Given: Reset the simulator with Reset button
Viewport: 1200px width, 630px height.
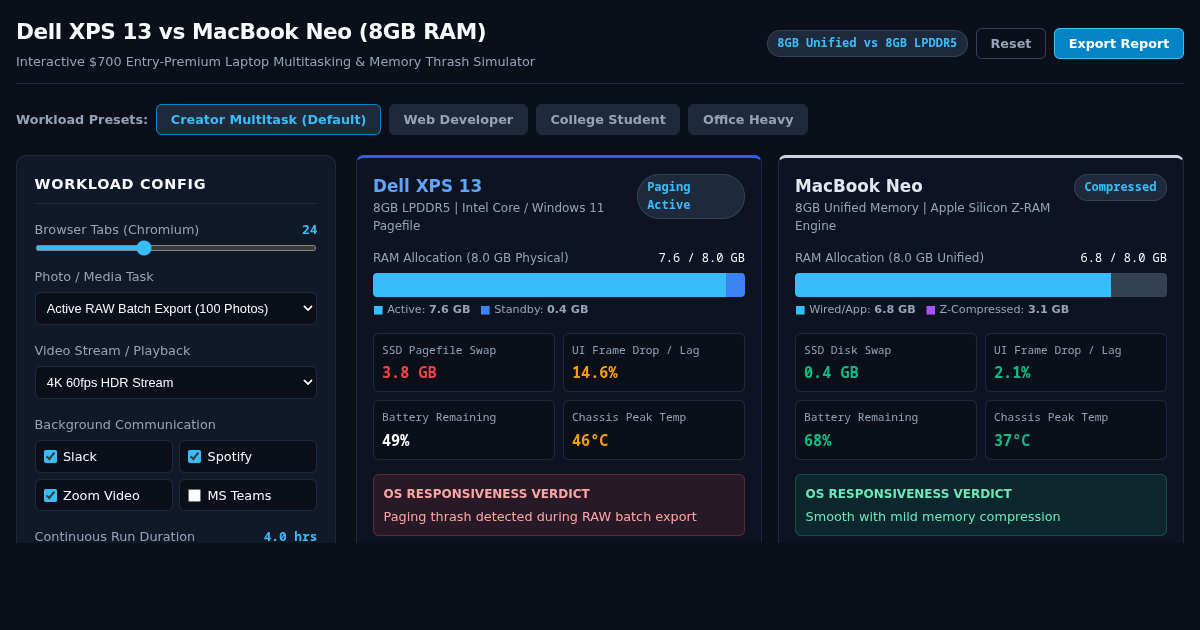Looking at the screenshot, I should point(1010,43).
